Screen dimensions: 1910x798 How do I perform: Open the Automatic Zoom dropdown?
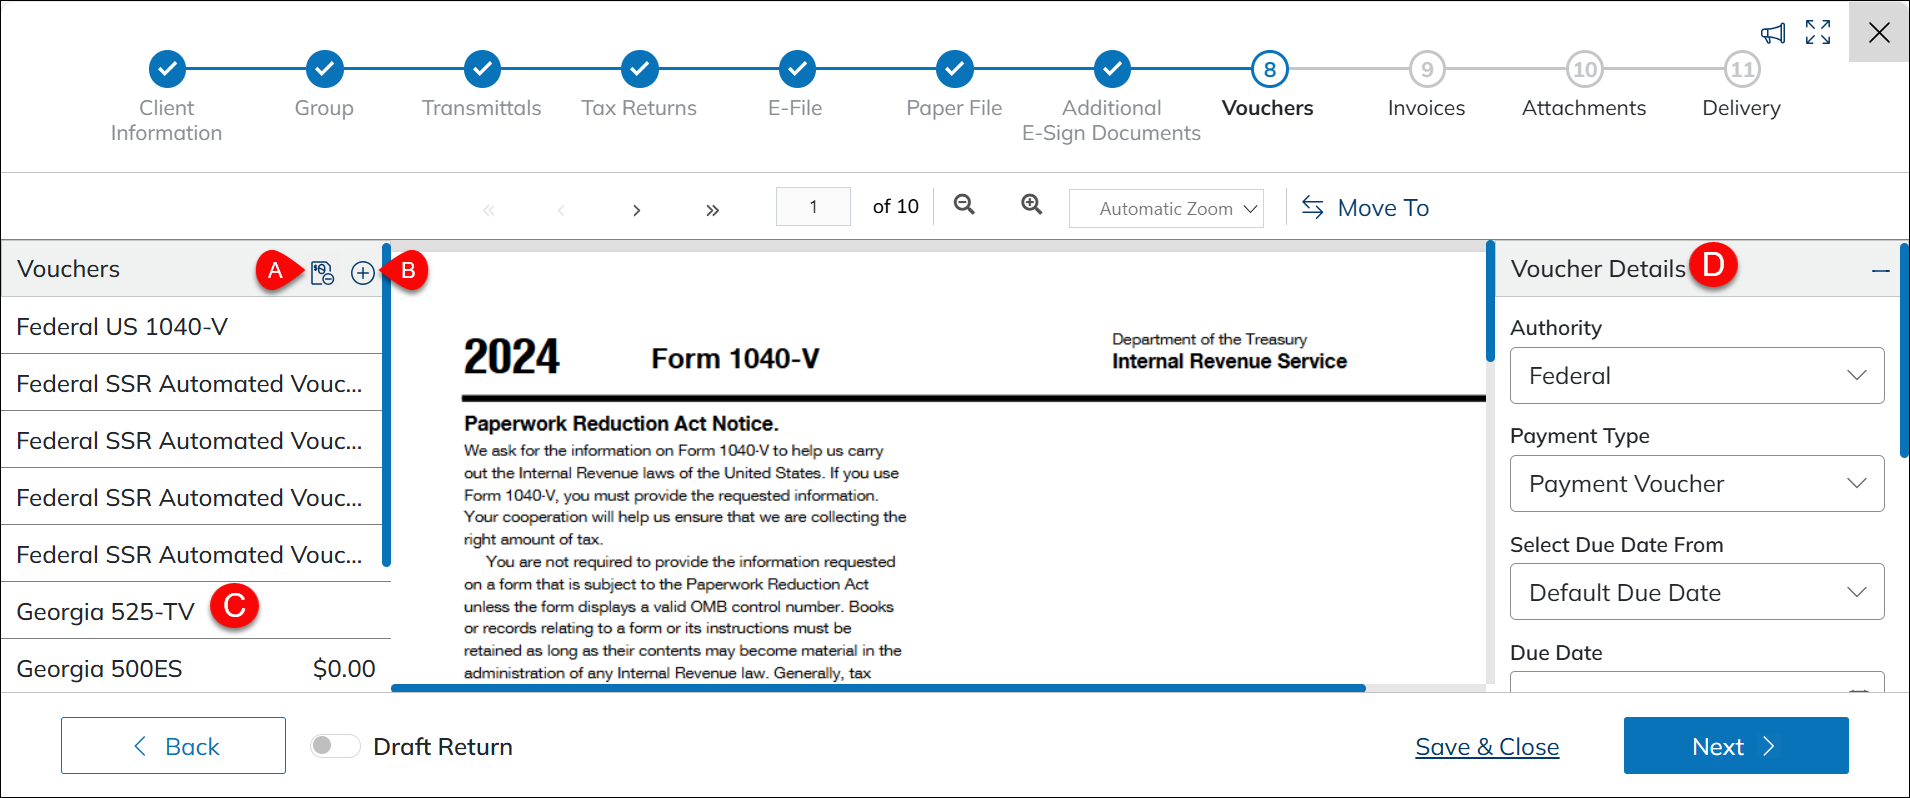1166,209
